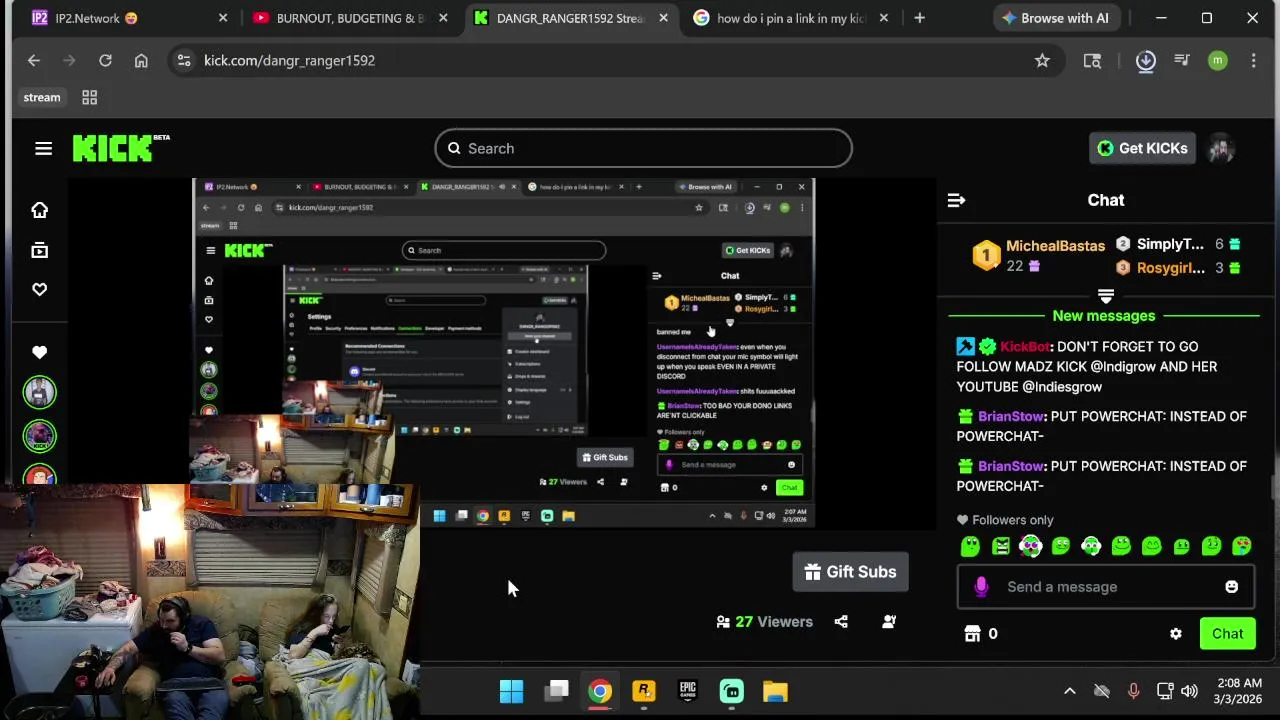Viewport: 1280px width, 720px height.
Task: Click first BrianStow username in chat
Action: click(1011, 416)
